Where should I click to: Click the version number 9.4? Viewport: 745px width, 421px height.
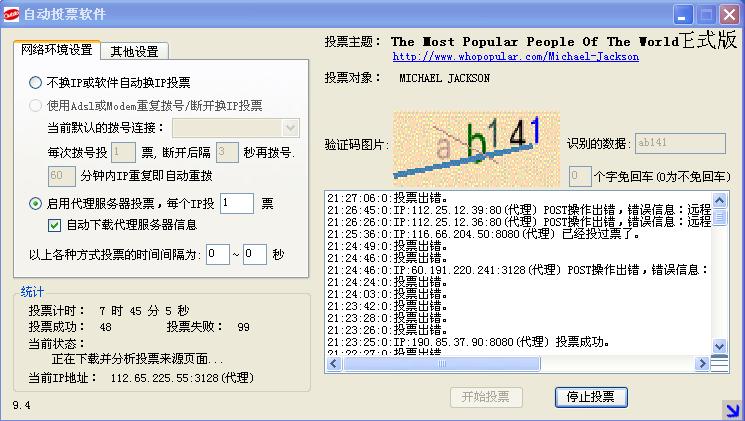pos(21,405)
